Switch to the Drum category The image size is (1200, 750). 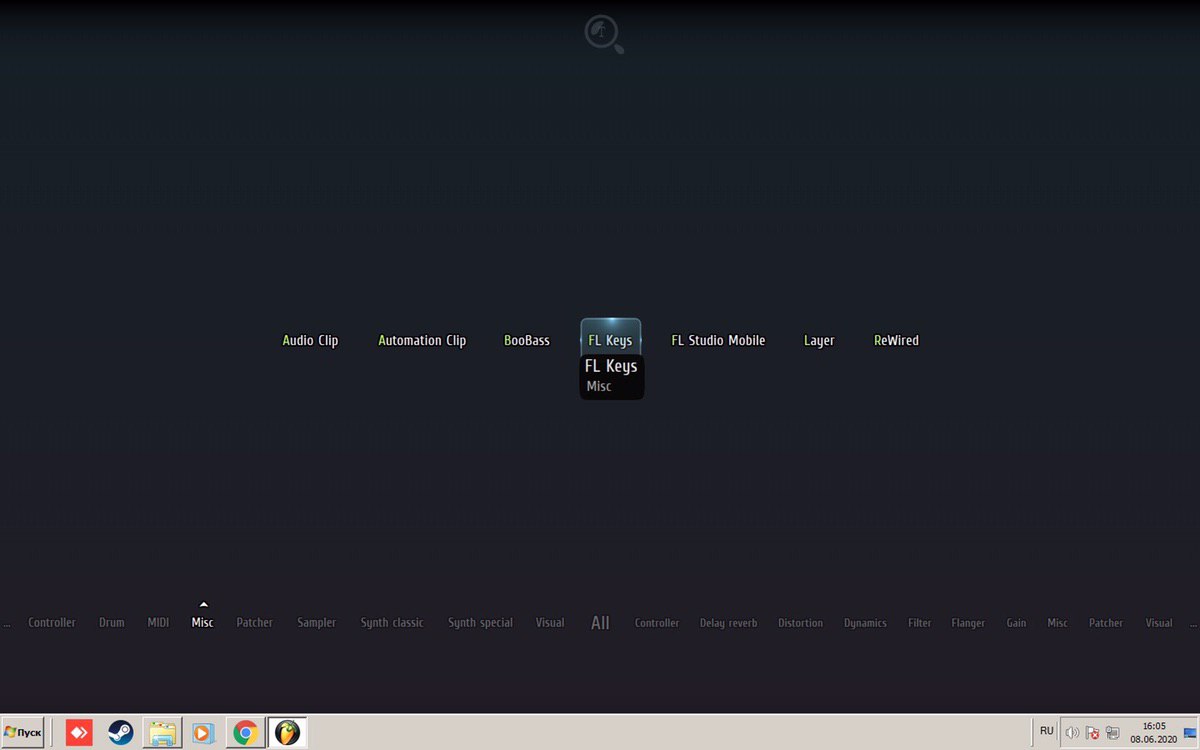pyautogui.click(x=112, y=622)
